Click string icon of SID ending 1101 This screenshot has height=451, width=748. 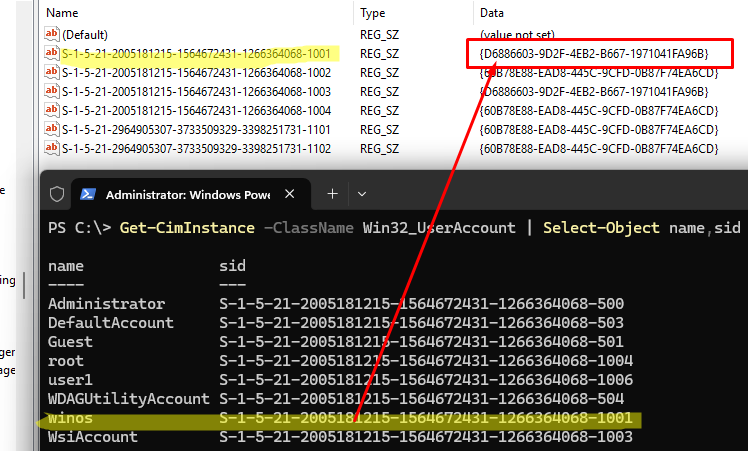coord(52,129)
